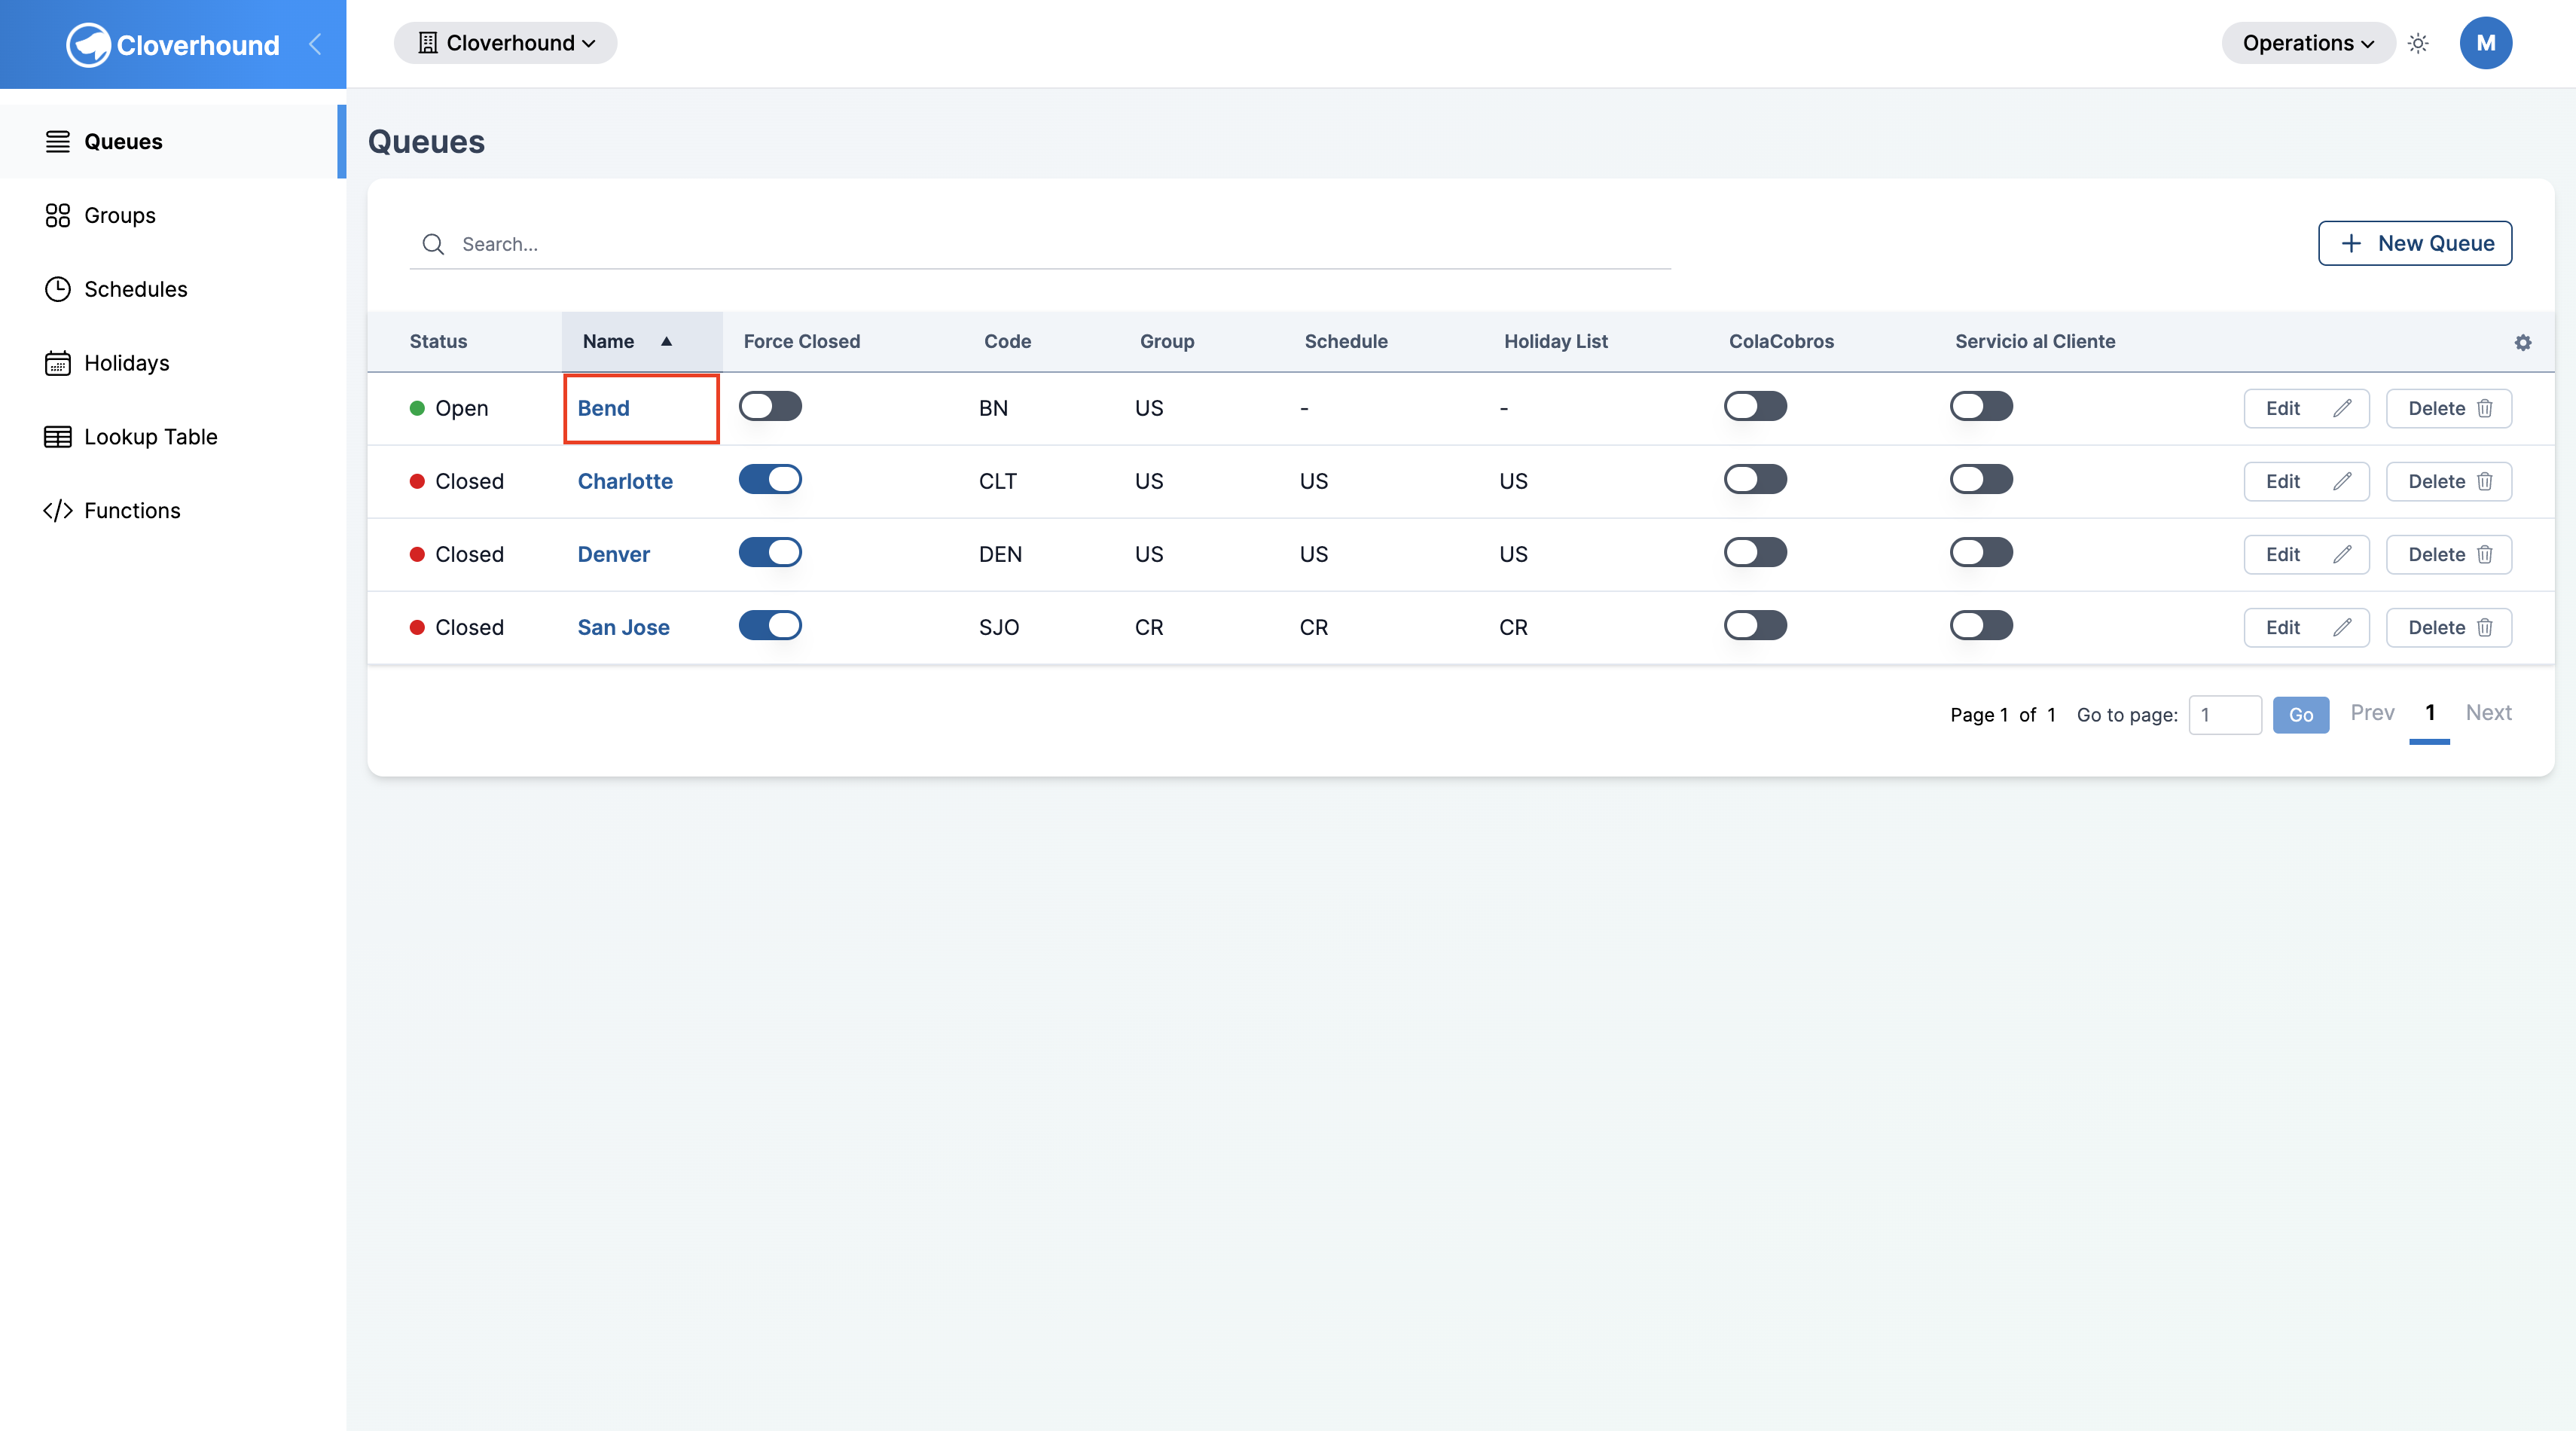Enable Servicio al Cliente for Charlotte
Viewport: 2576px width, 1431px height.
(x=1981, y=479)
